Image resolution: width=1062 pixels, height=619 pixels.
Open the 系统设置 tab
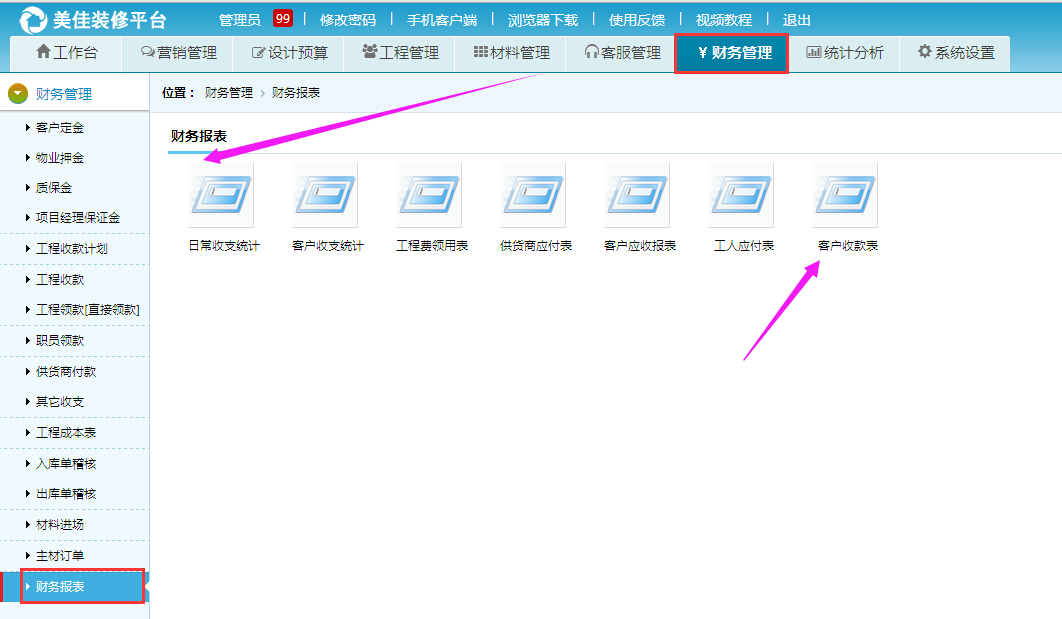tap(956, 53)
